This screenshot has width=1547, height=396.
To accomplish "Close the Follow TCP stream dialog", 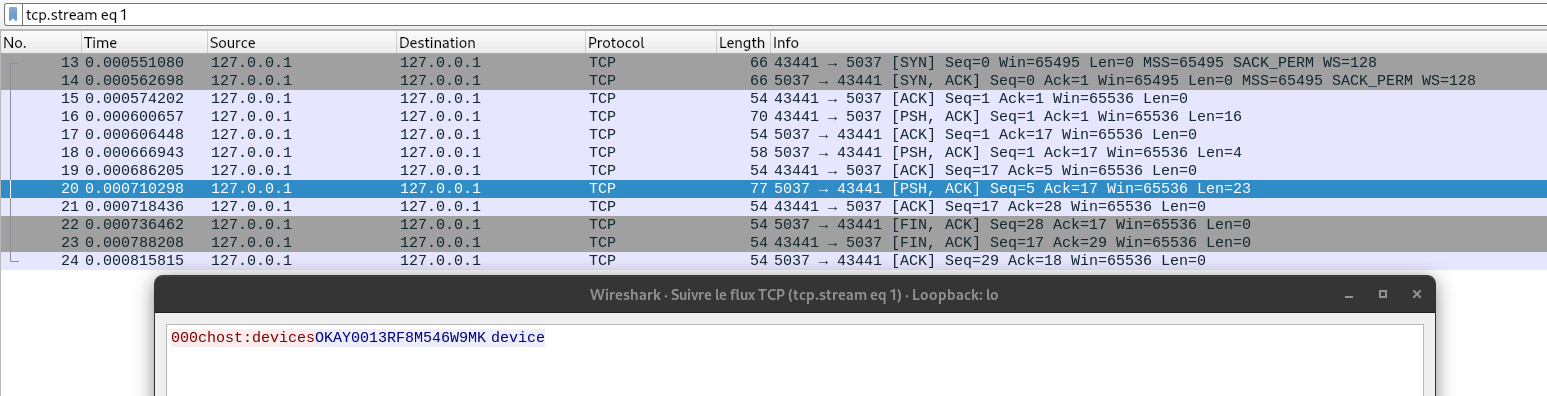I will pyautogui.click(x=1416, y=294).
